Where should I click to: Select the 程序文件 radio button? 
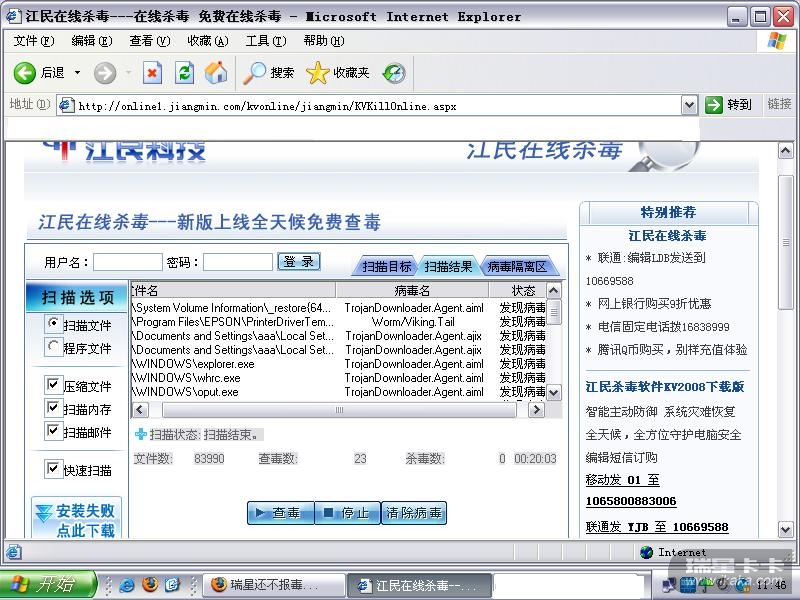53,346
